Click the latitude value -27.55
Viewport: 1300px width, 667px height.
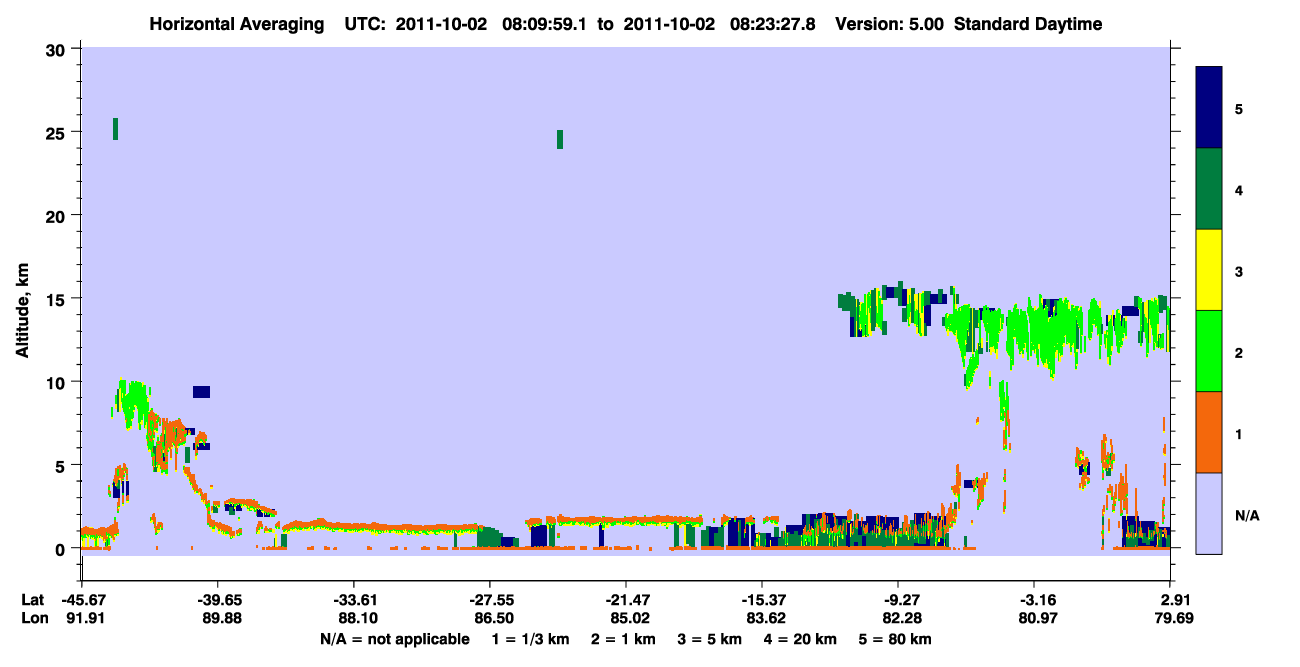coord(489,600)
